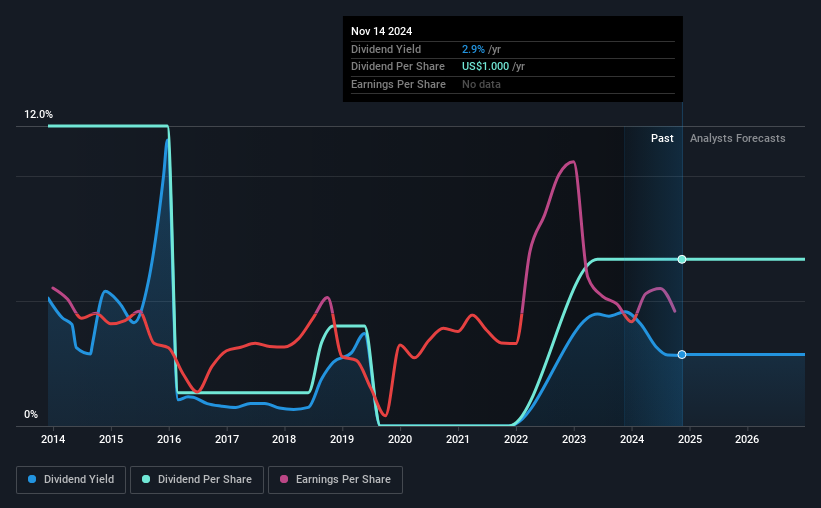The width and height of the screenshot is (821, 508).
Task: Select the teal data point marker on the dividend per share line
Action: 682,259
